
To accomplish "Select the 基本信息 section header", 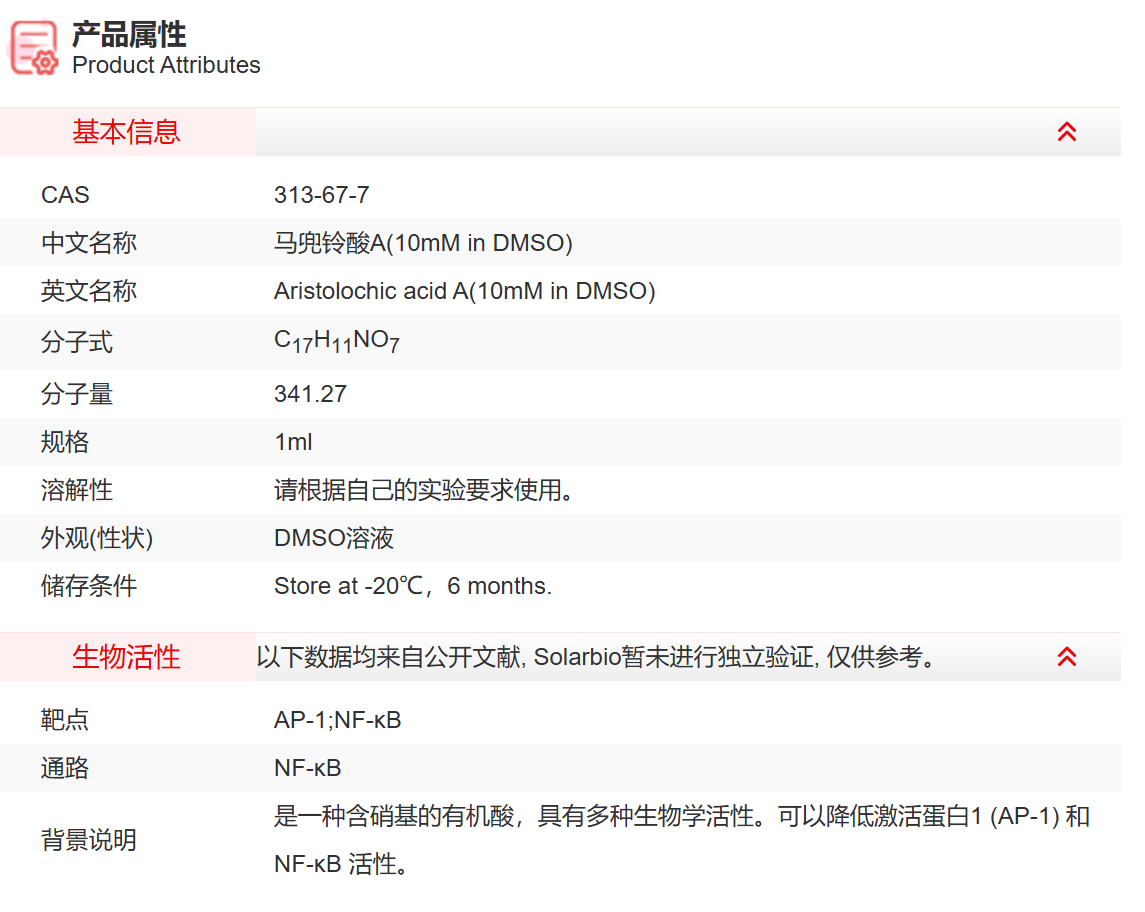I will (x=126, y=132).
